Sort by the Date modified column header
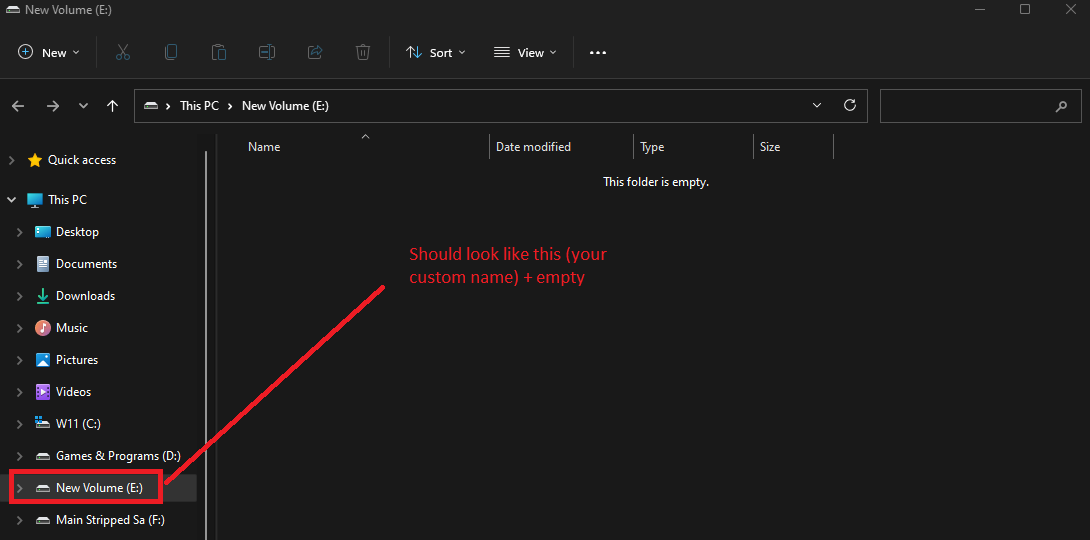1090x540 pixels. [533, 147]
